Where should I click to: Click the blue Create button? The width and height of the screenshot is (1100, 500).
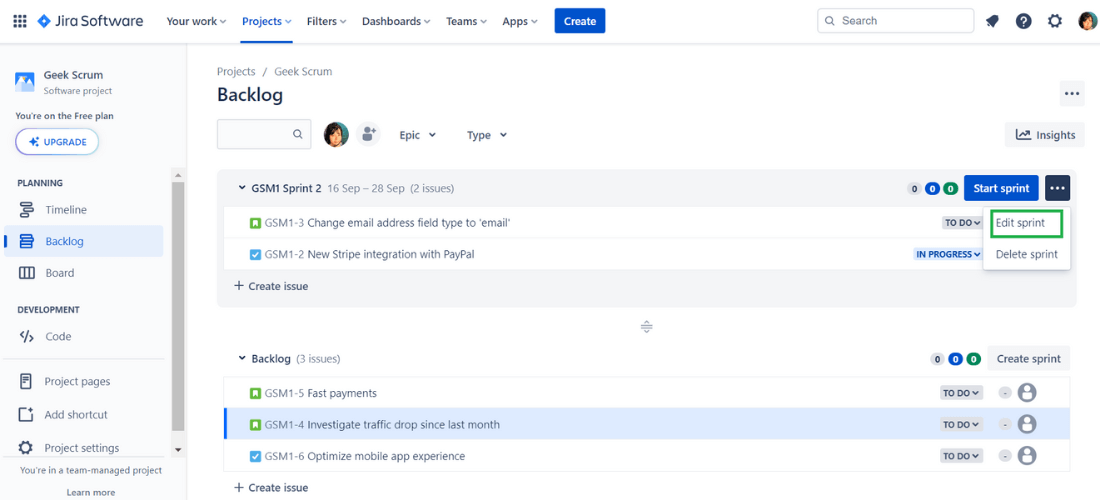(580, 21)
